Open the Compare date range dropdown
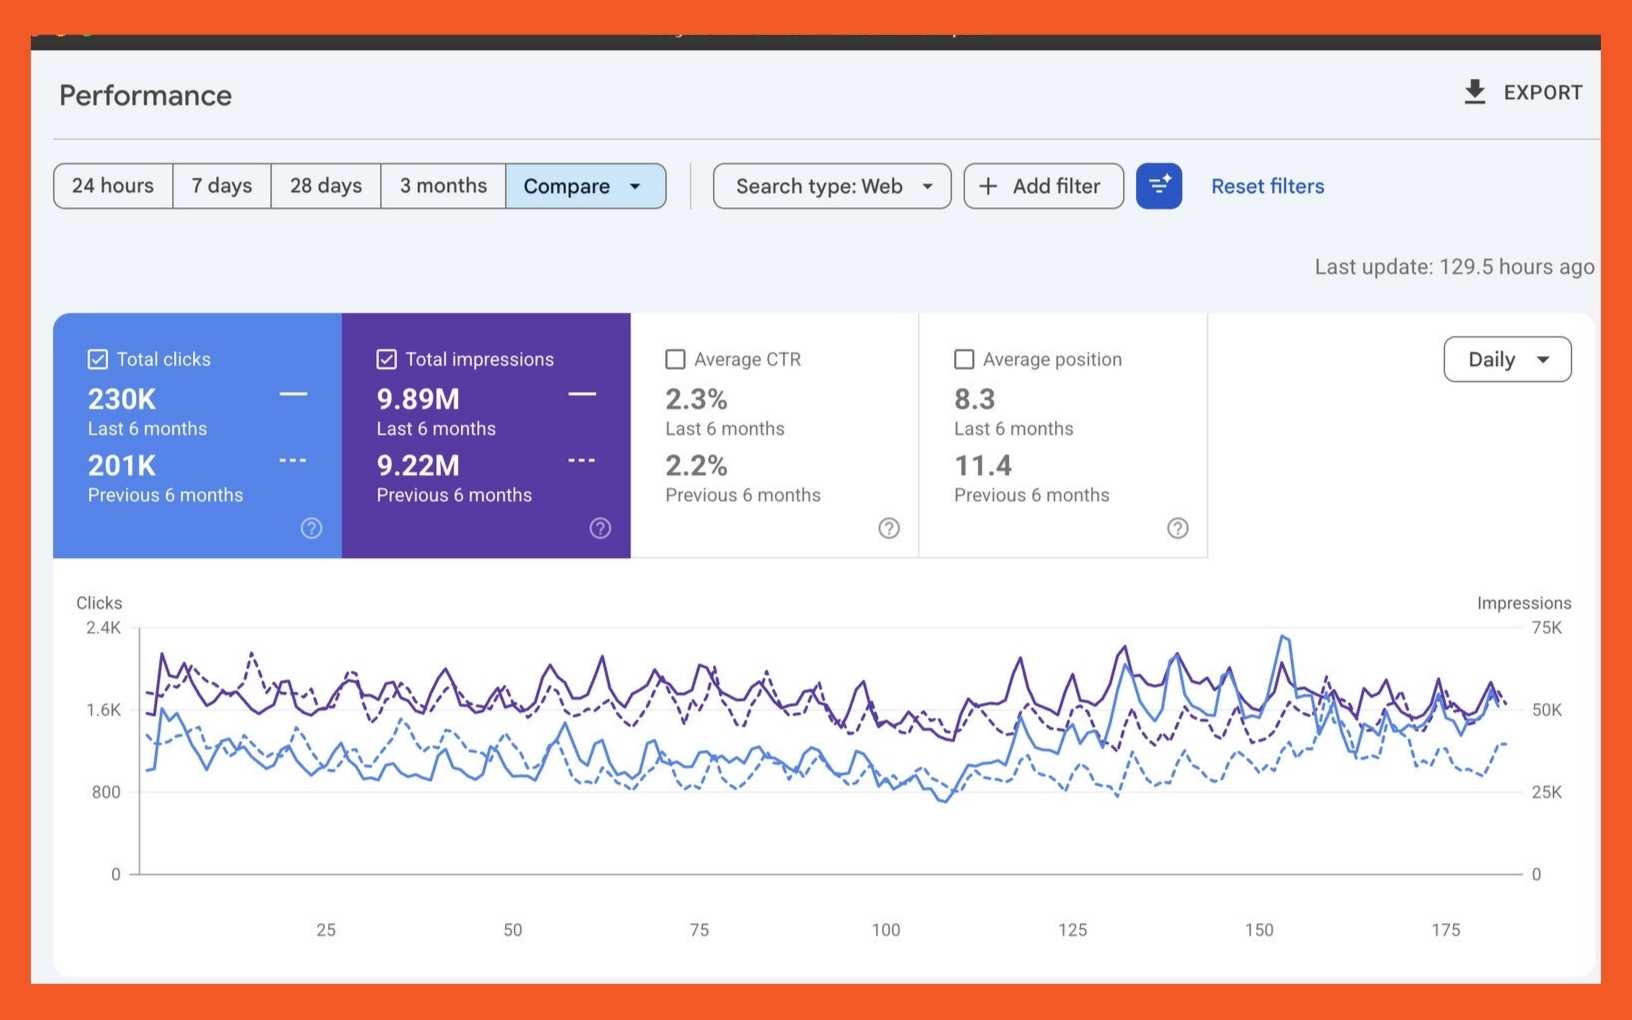This screenshot has height=1020, width=1632. 586,186
